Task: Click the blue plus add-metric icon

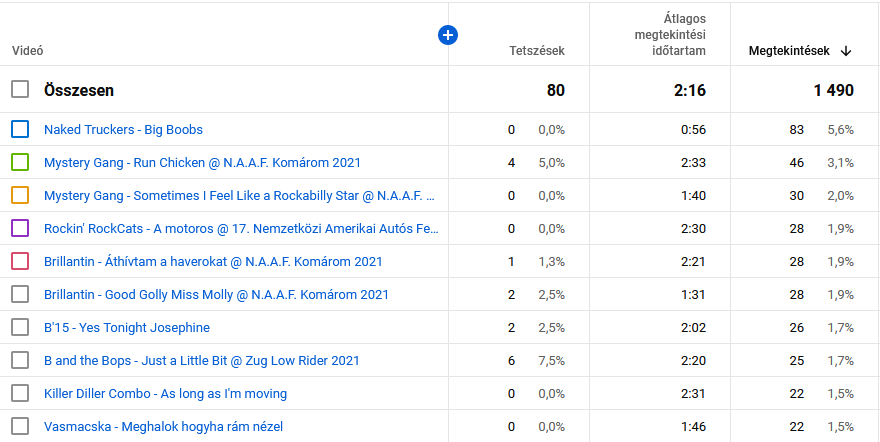Action: point(448,35)
